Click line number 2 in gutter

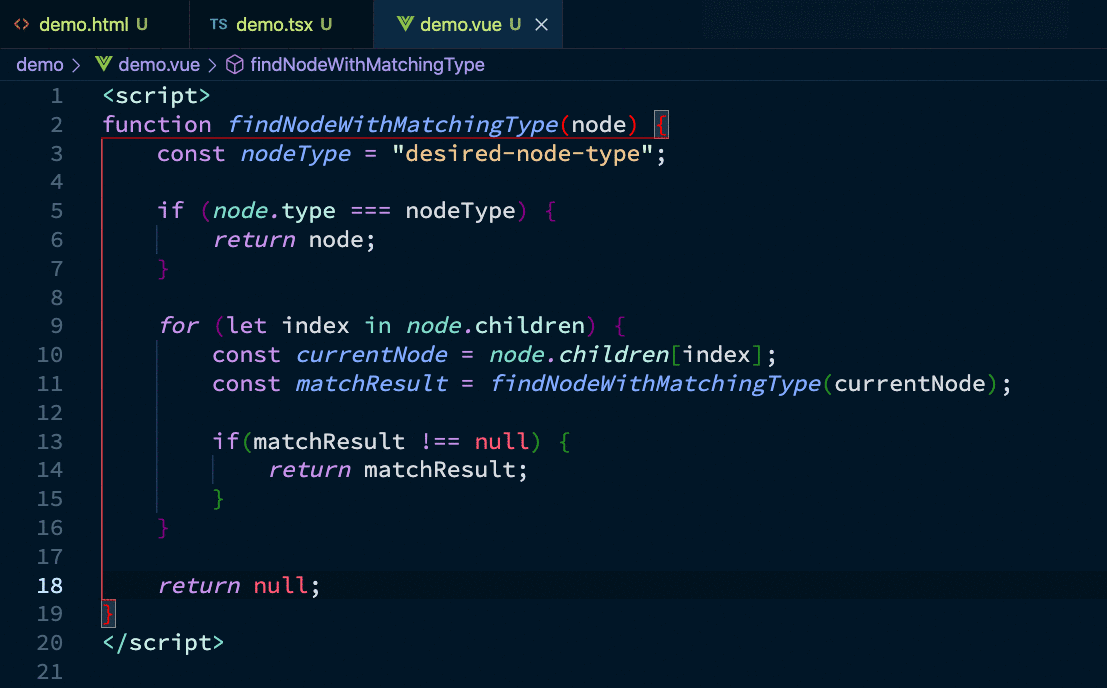pos(56,124)
